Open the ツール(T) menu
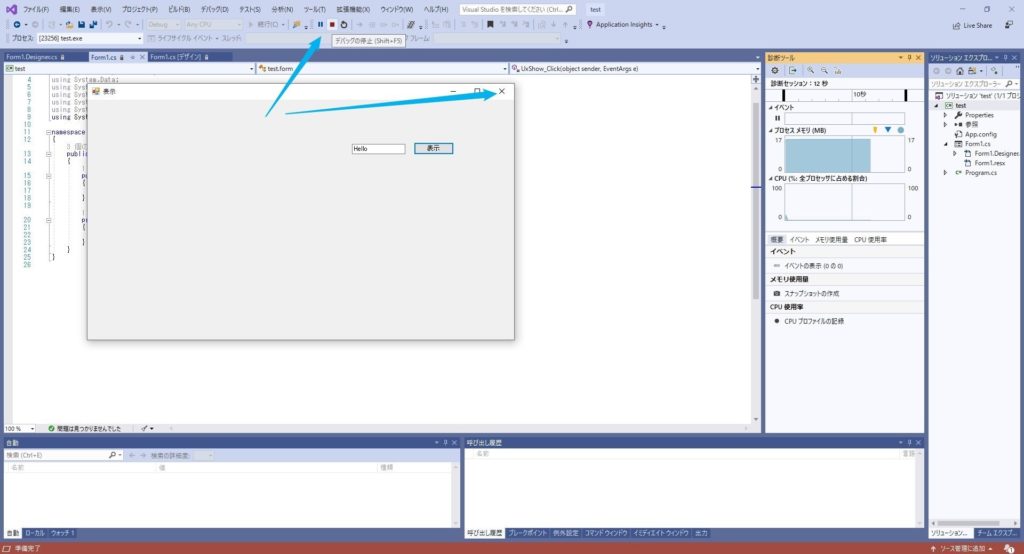The height and width of the screenshot is (554, 1024). point(314,9)
